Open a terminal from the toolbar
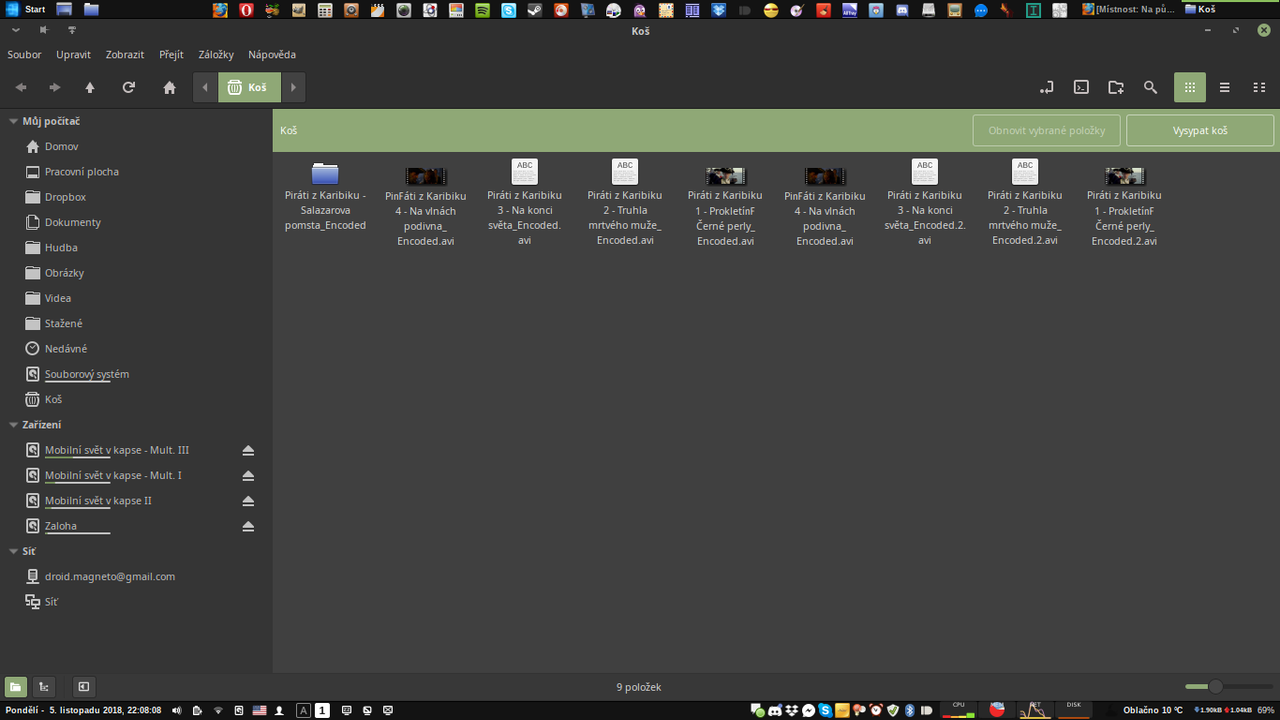Image resolution: width=1280 pixels, height=720 pixels. point(1081,87)
